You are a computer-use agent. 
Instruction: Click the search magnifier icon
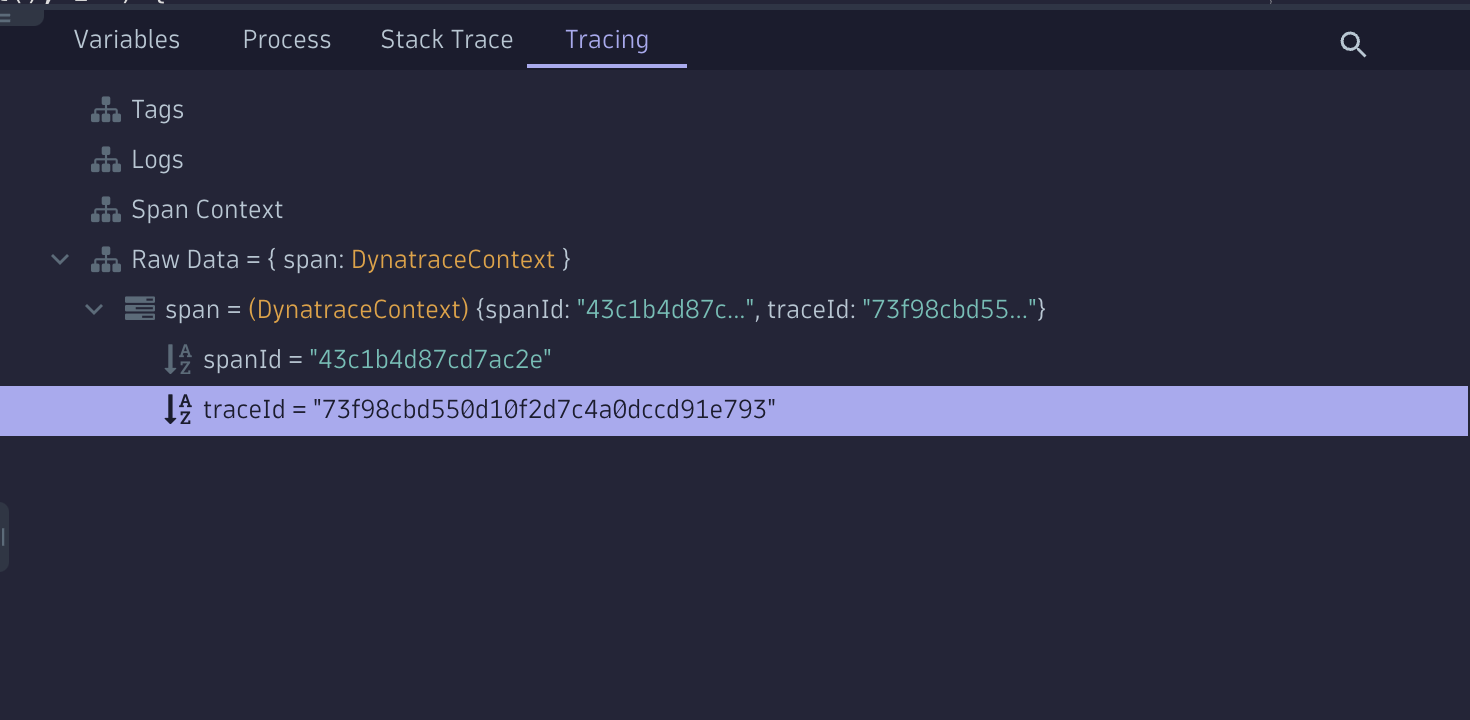pyautogui.click(x=1353, y=44)
